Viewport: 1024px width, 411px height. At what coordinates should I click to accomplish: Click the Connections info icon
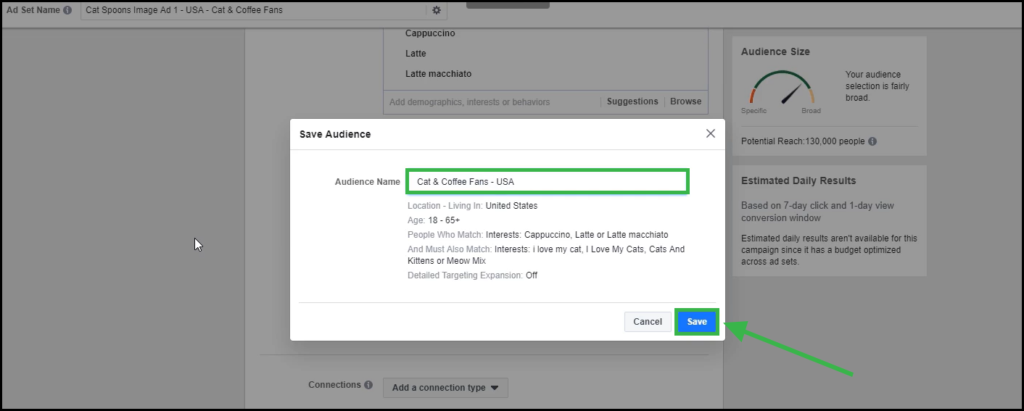click(368, 385)
